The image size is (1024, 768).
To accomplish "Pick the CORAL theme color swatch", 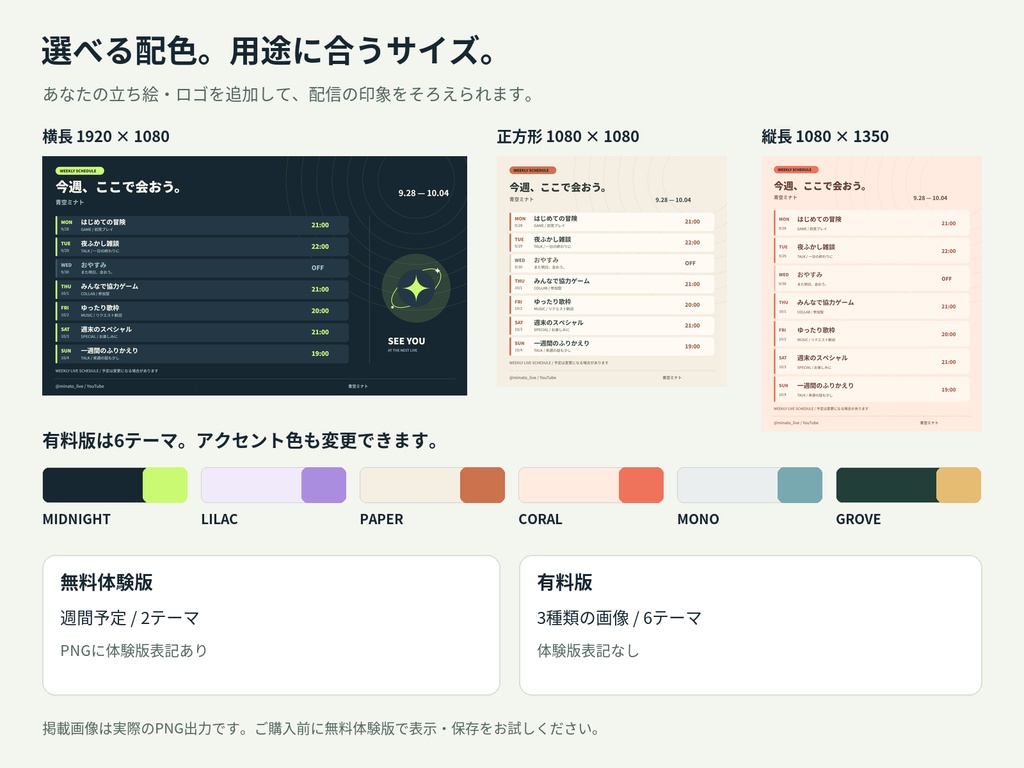I will [591, 485].
